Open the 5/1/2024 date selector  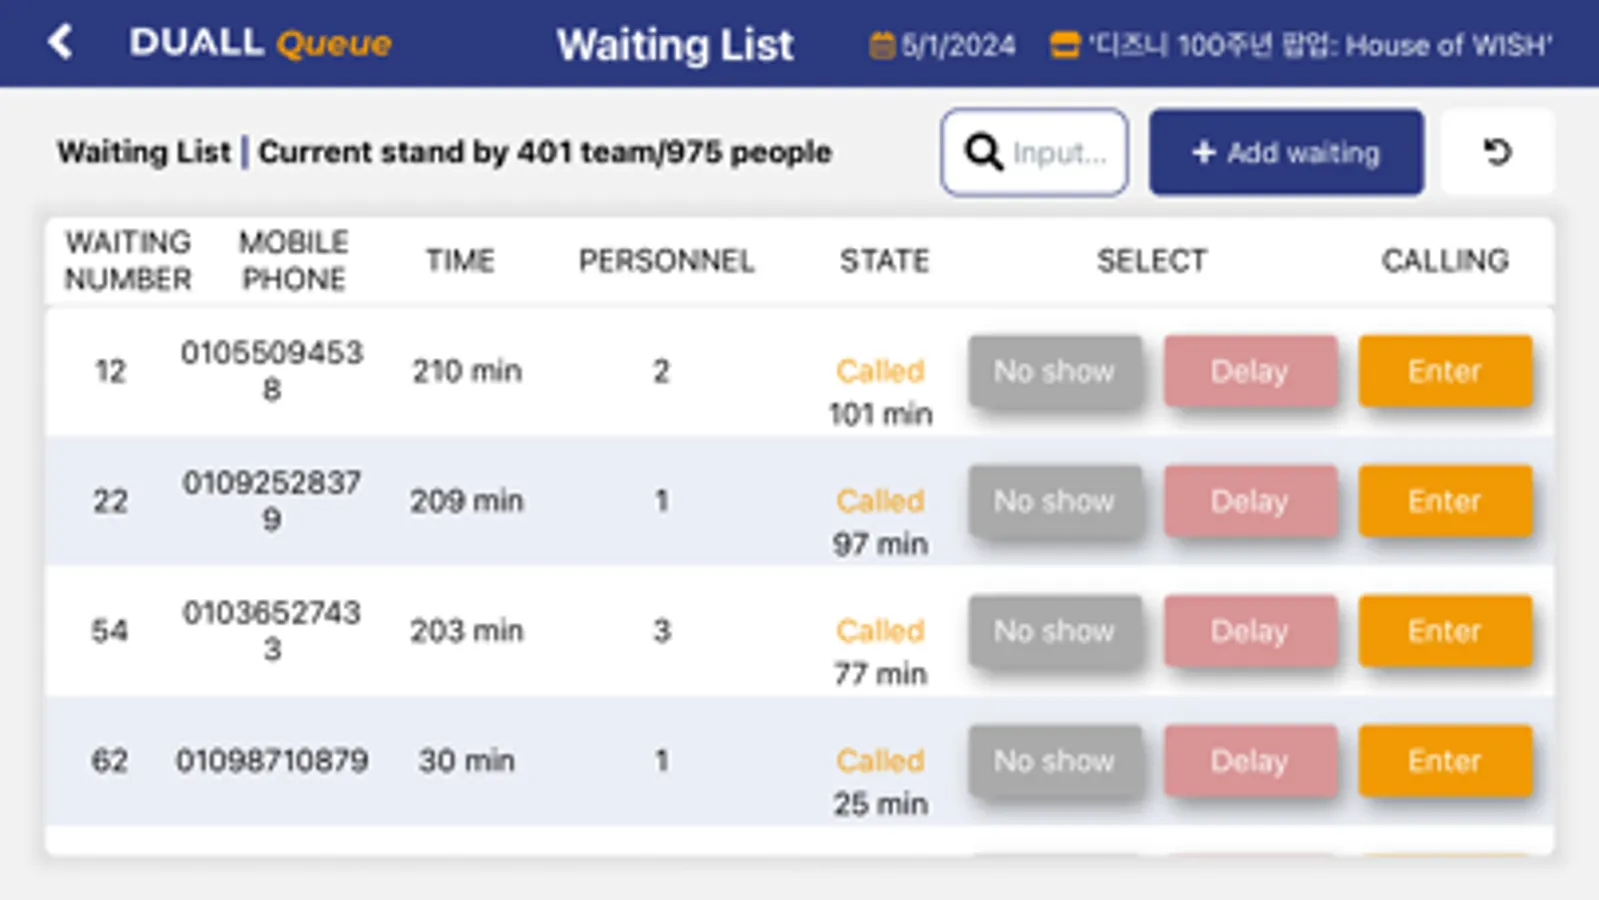(958, 45)
